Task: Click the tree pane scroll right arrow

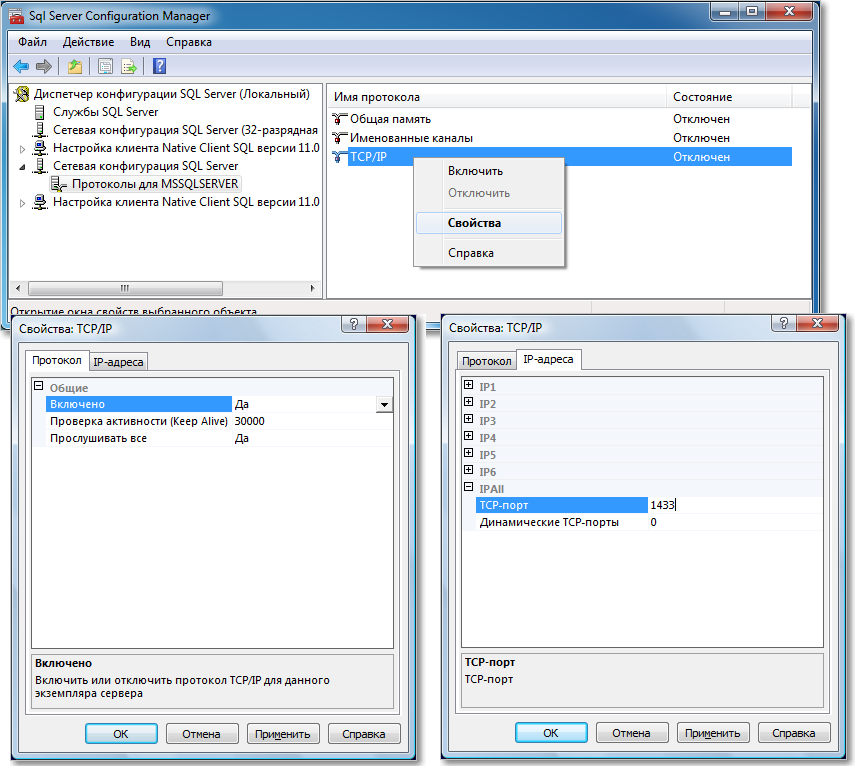Action: (x=312, y=288)
